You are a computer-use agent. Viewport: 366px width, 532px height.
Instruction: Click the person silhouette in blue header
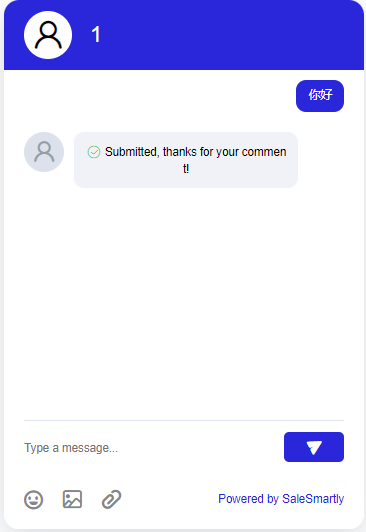(48, 35)
